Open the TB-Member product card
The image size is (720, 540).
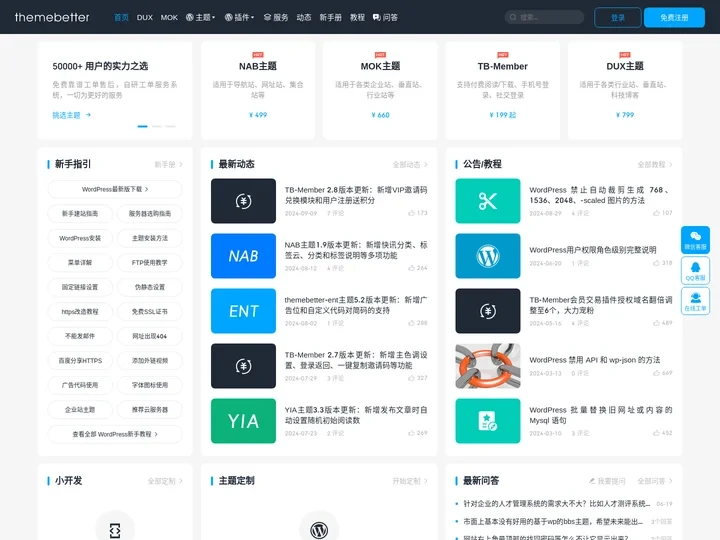click(502, 90)
